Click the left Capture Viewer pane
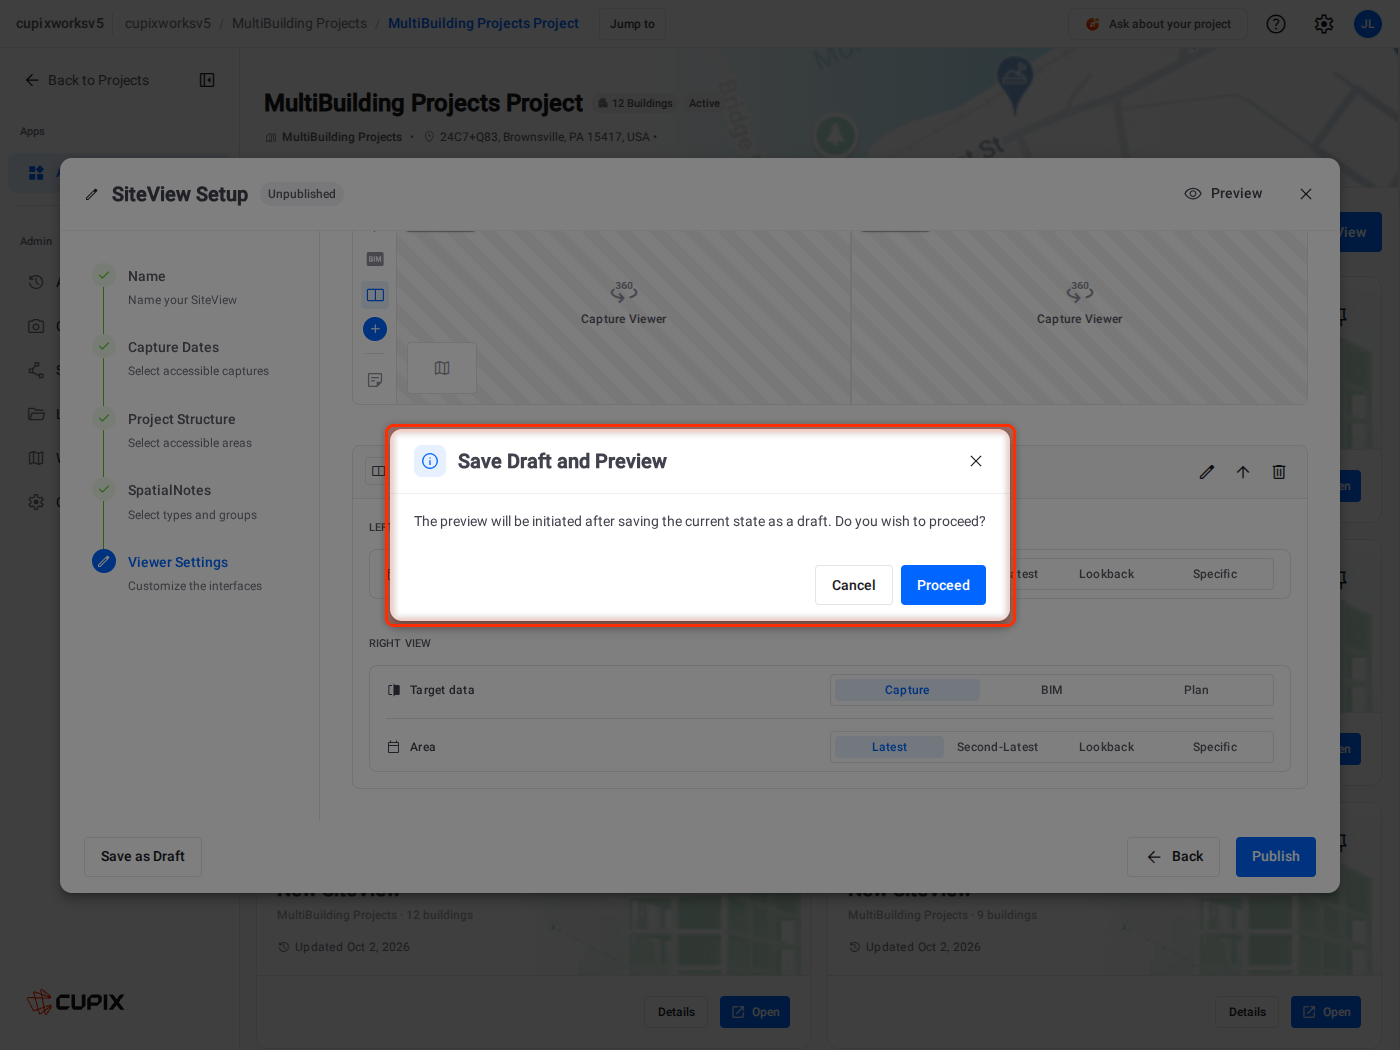The image size is (1400, 1050). coord(624,317)
